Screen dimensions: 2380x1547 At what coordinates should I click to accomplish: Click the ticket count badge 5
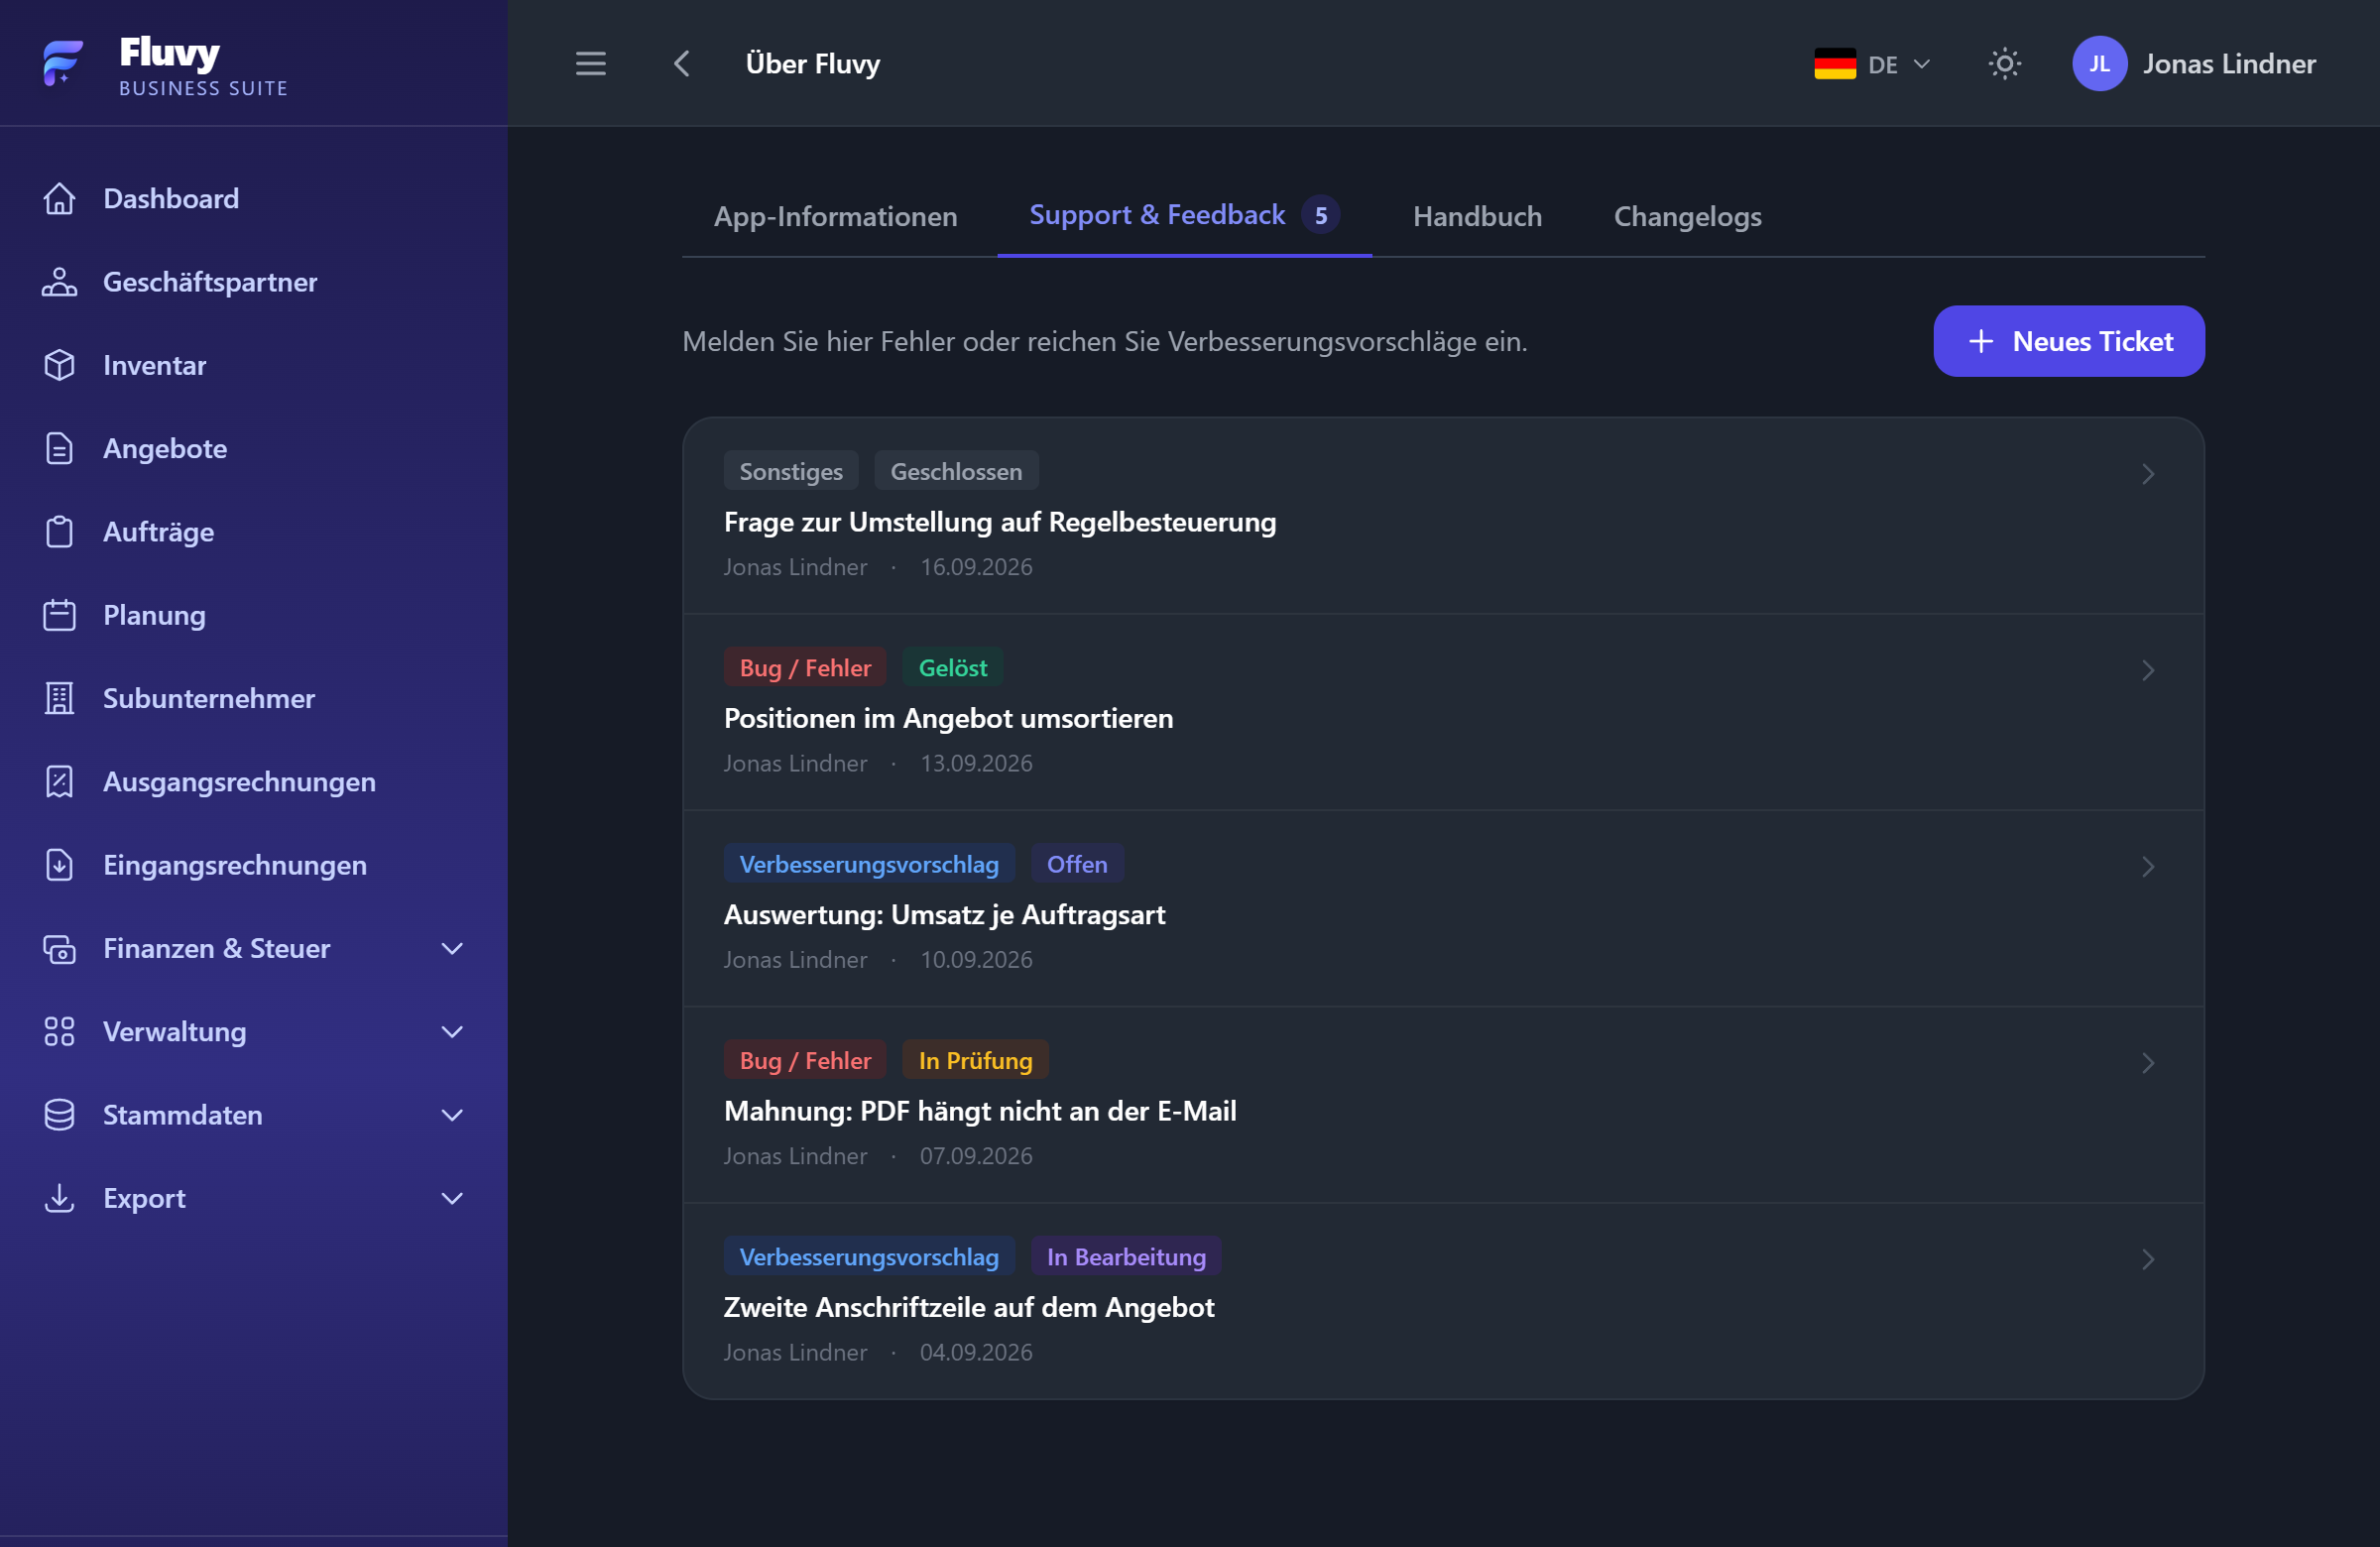click(1320, 215)
